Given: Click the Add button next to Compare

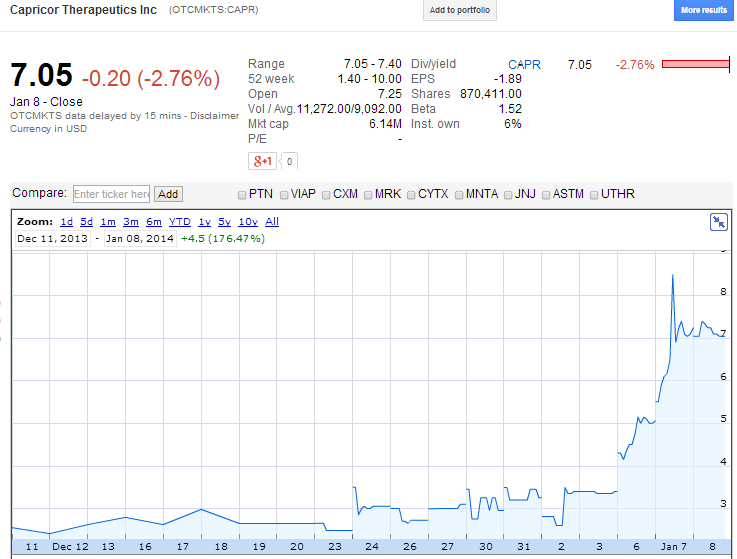Looking at the screenshot, I should 168,194.
